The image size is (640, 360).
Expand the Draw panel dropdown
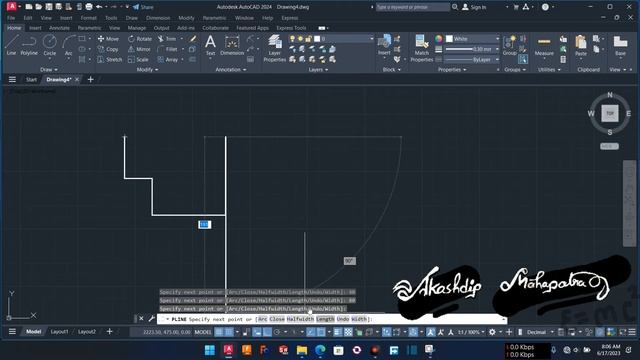click(x=49, y=69)
